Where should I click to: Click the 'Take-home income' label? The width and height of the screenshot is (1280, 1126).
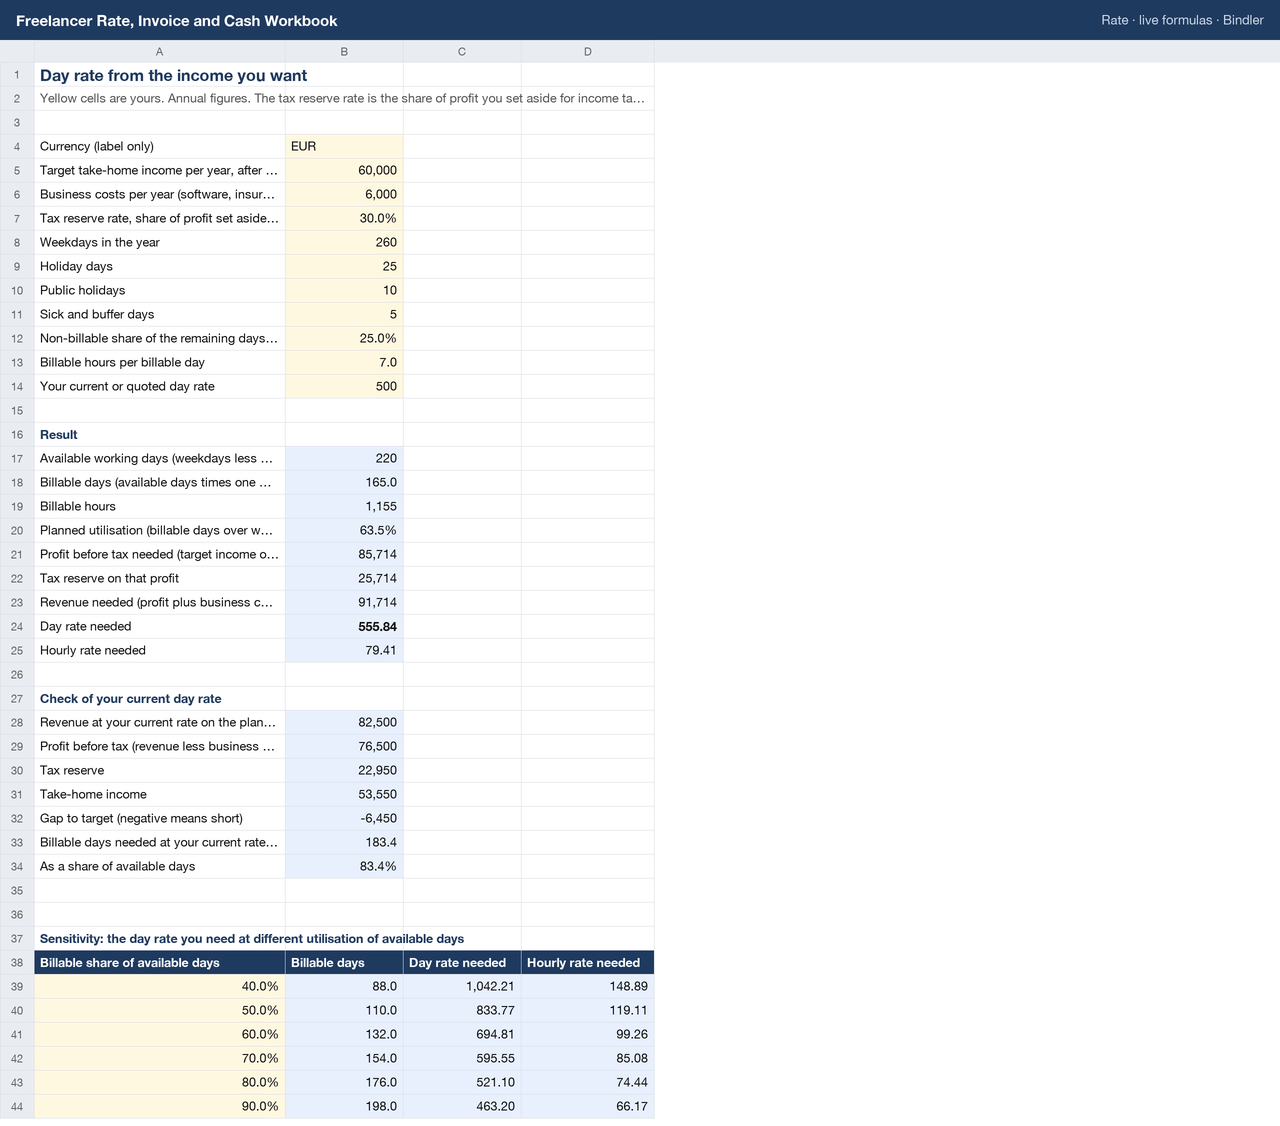tap(93, 794)
